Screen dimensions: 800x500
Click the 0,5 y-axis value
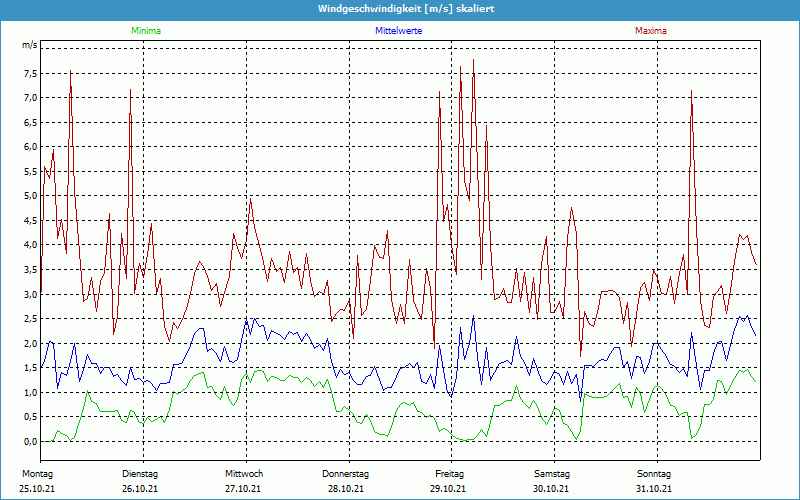tap(31, 417)
